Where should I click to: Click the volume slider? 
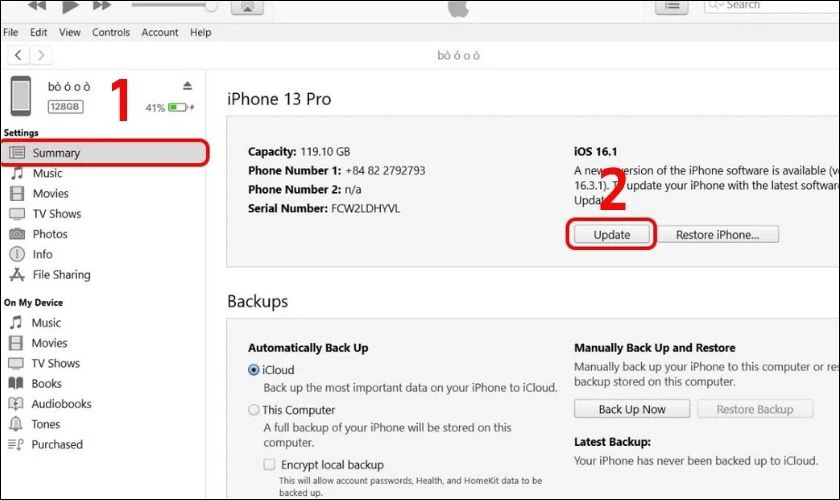point(174,5)
